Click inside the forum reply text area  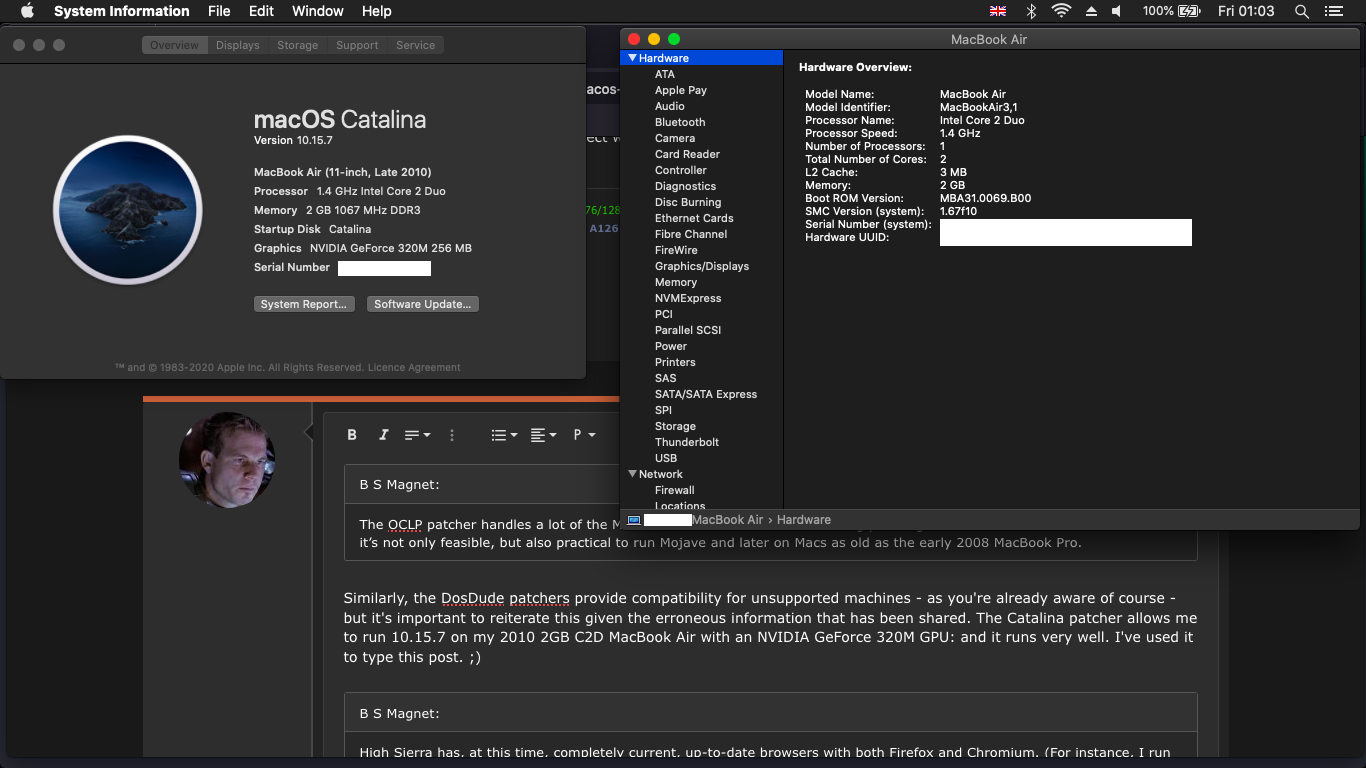click(x=770, y=630)
